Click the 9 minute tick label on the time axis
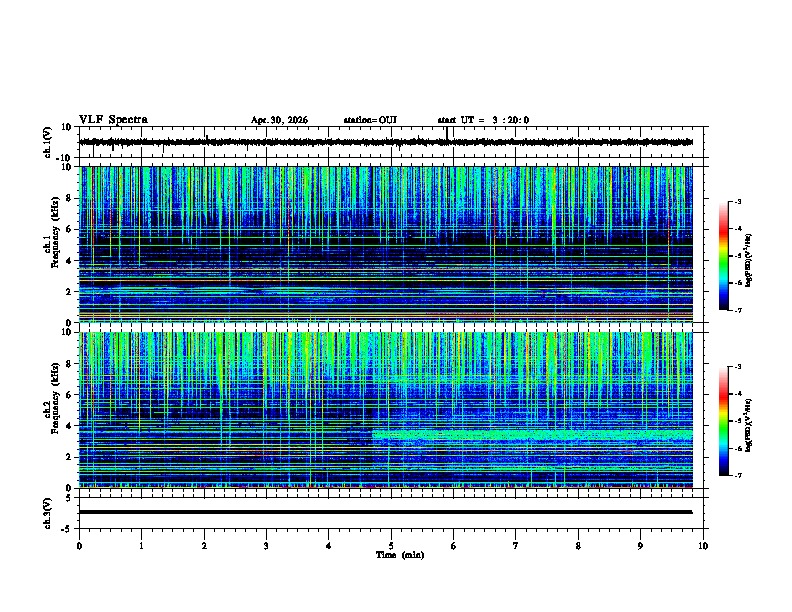 pyautogui.click(x=640, y=546)
